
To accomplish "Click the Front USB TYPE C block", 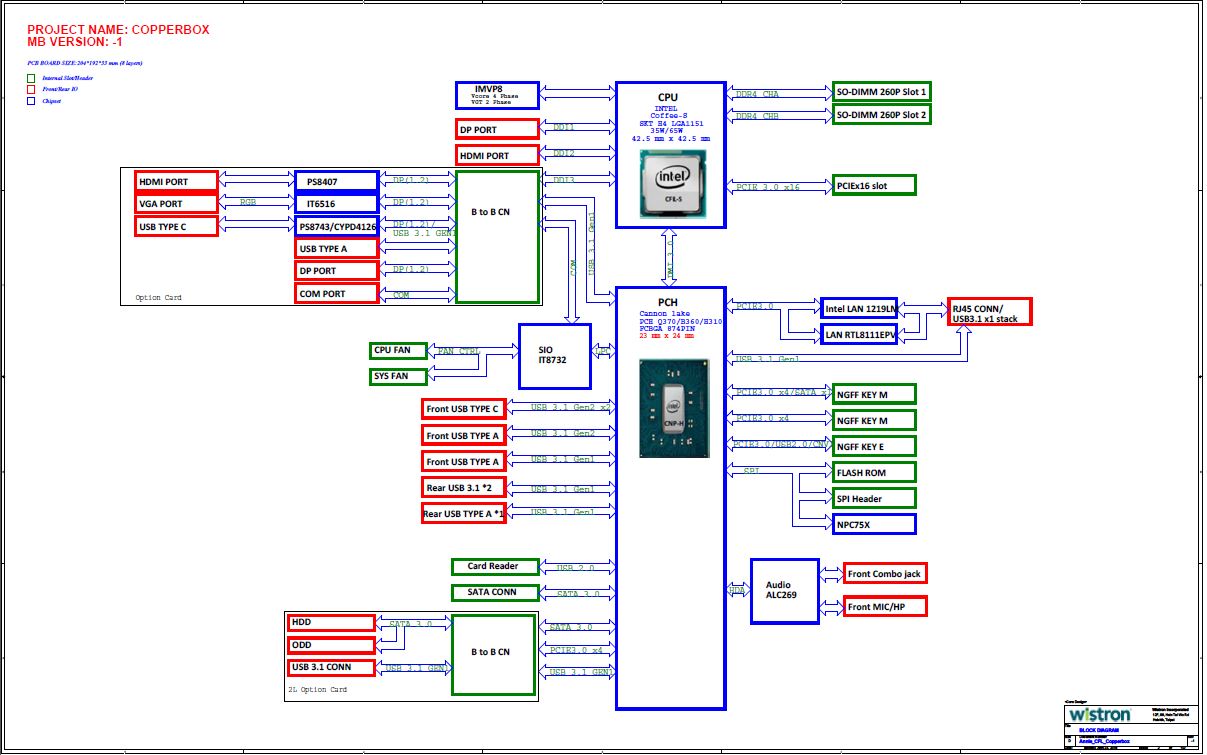I will pyautogui.click(x=463, y=409).
